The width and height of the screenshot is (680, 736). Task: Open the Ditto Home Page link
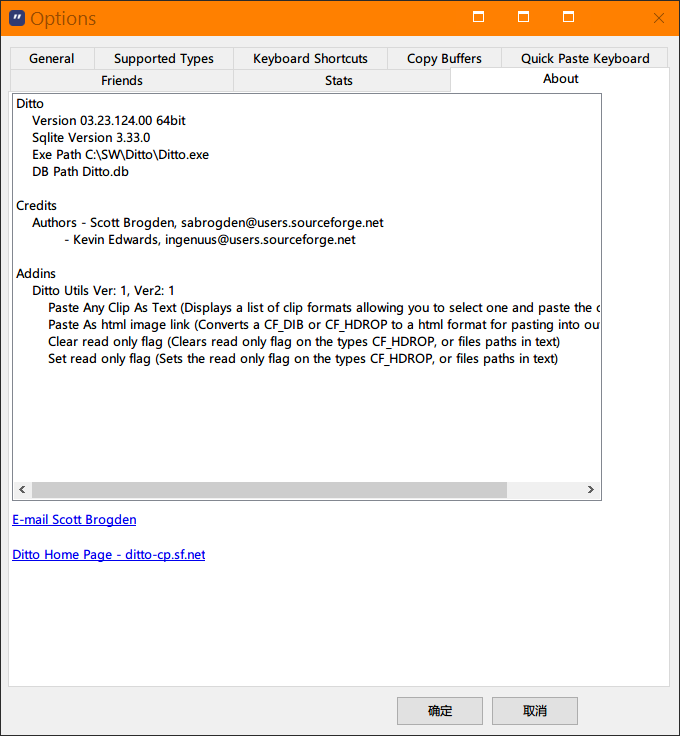coord(108,555)
